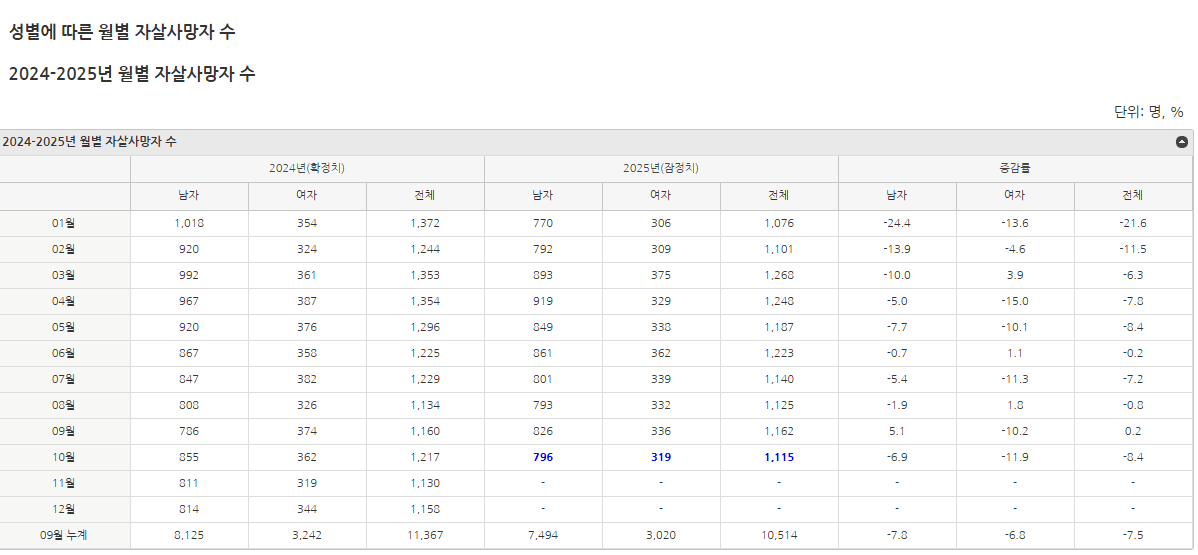Click the blue 1,115 total in 10월 row
The image size is (1198, 555).
[779, 457]
